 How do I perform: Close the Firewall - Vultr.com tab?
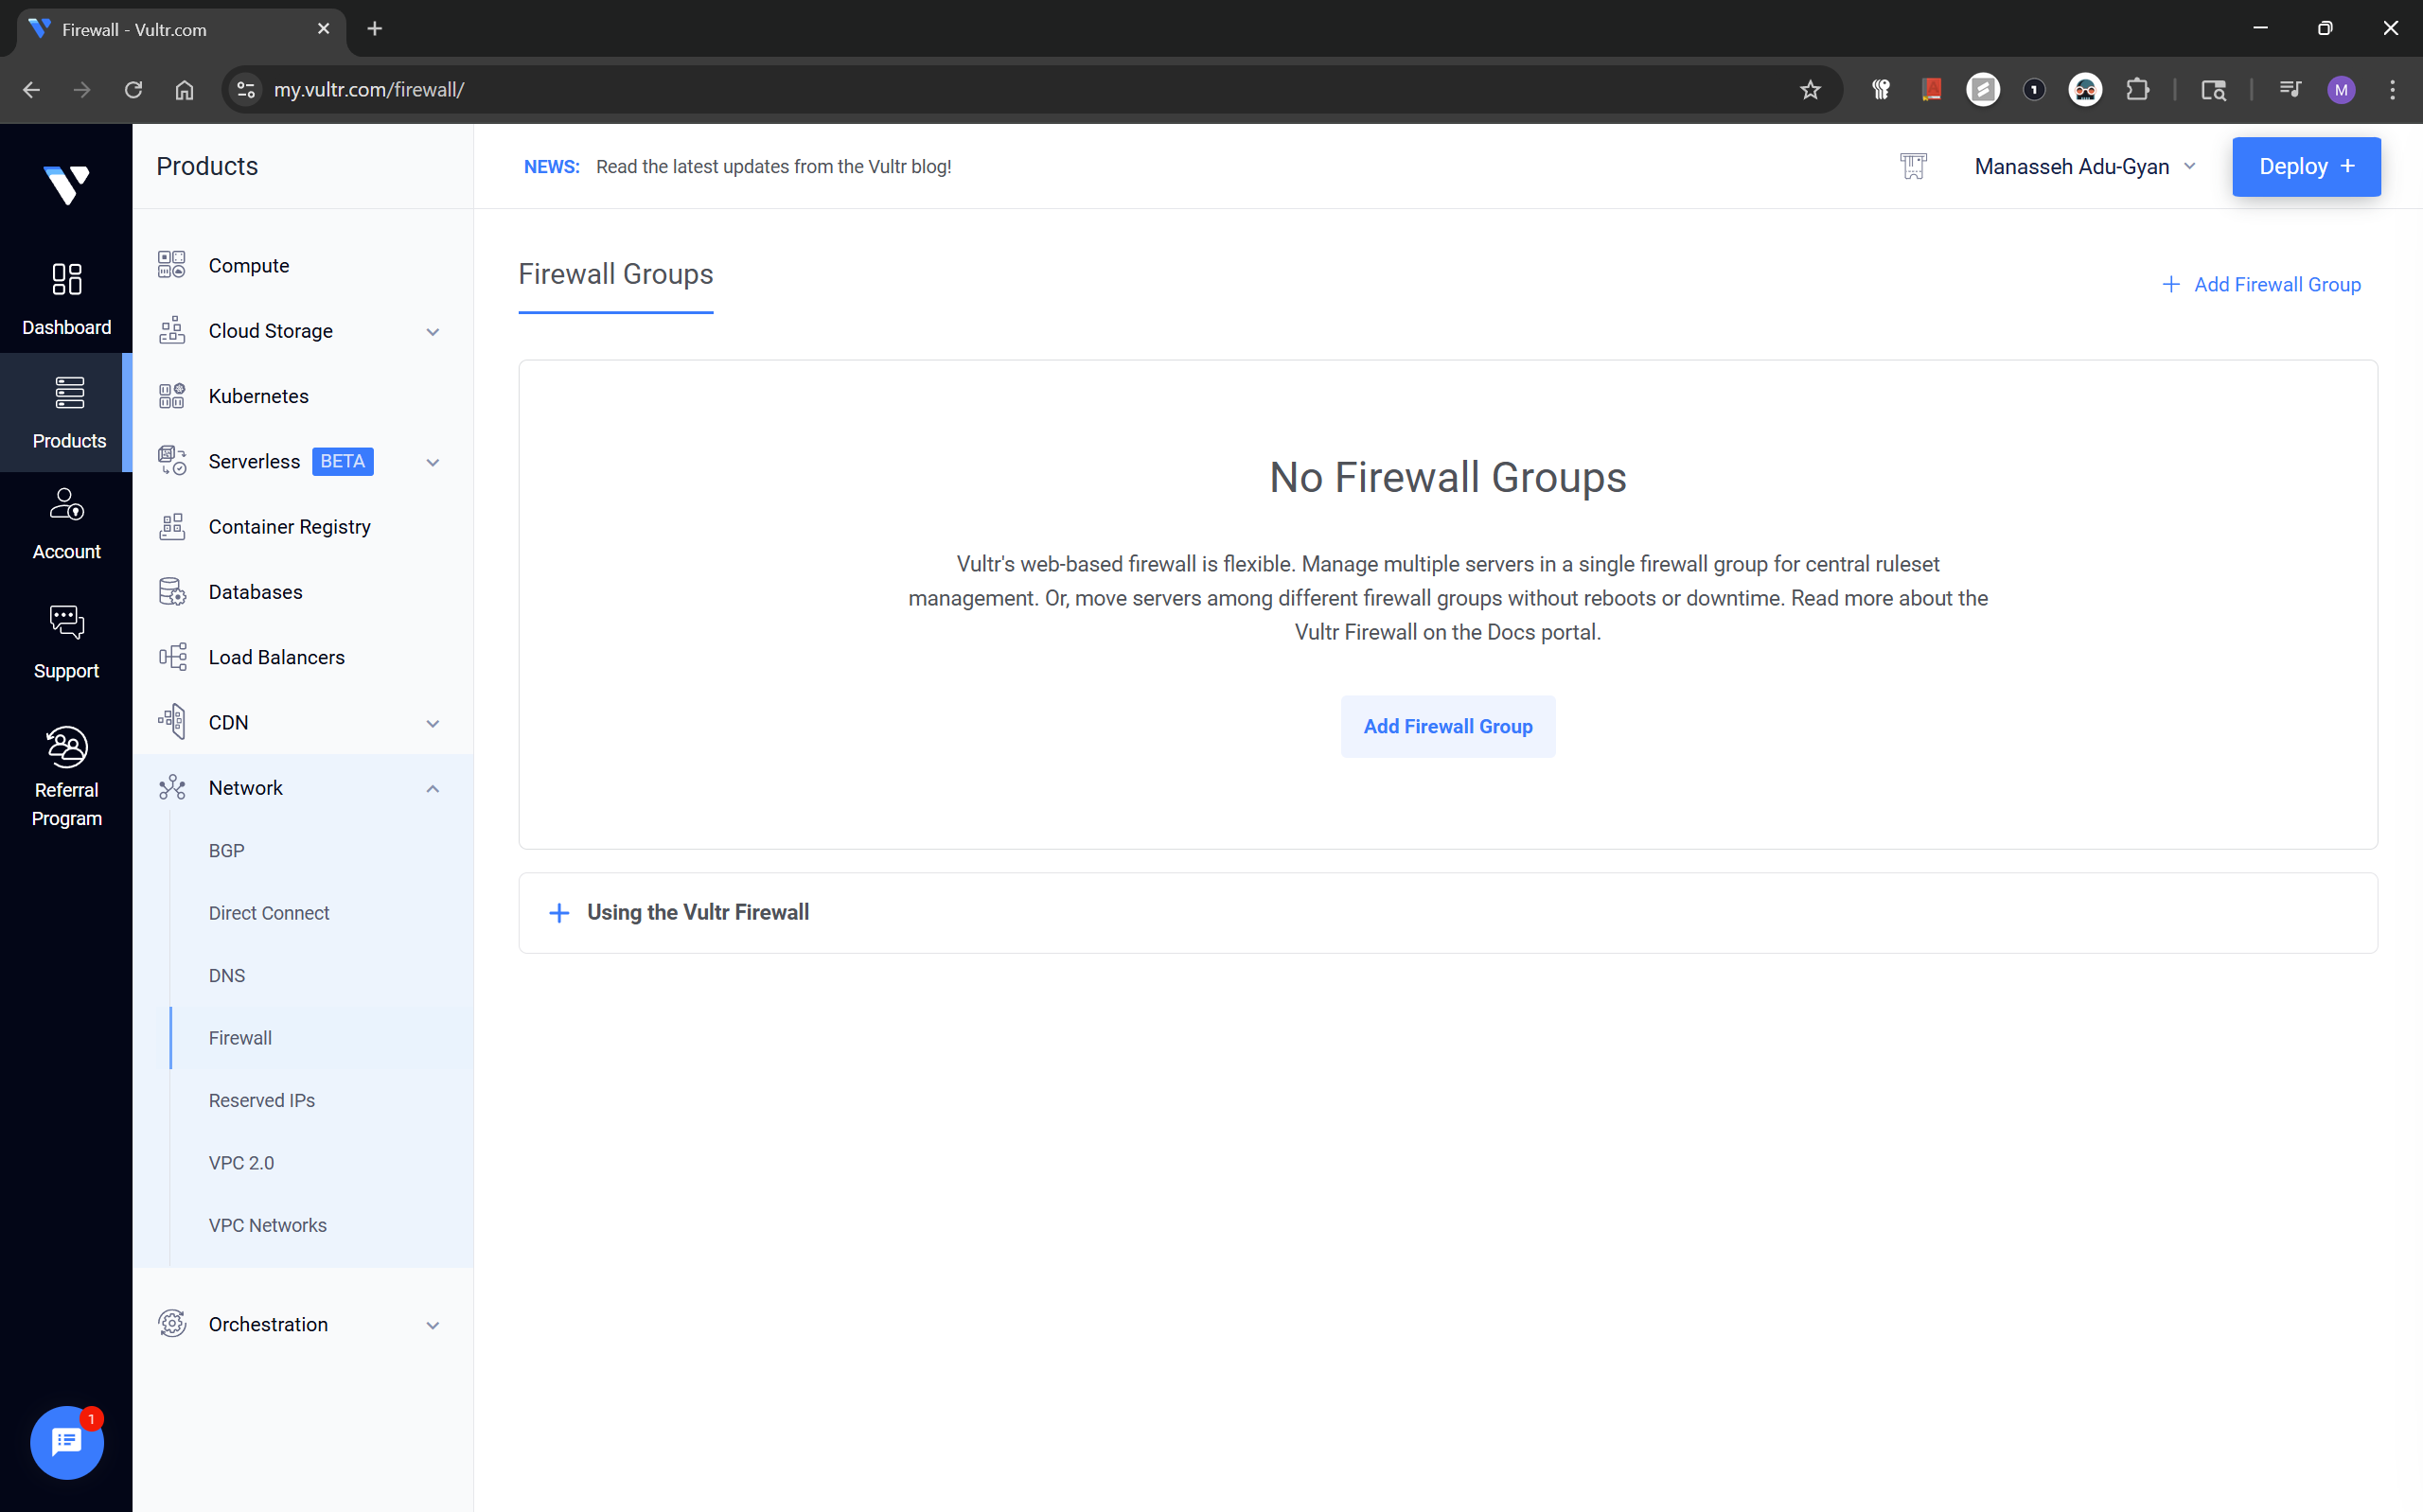323,29
